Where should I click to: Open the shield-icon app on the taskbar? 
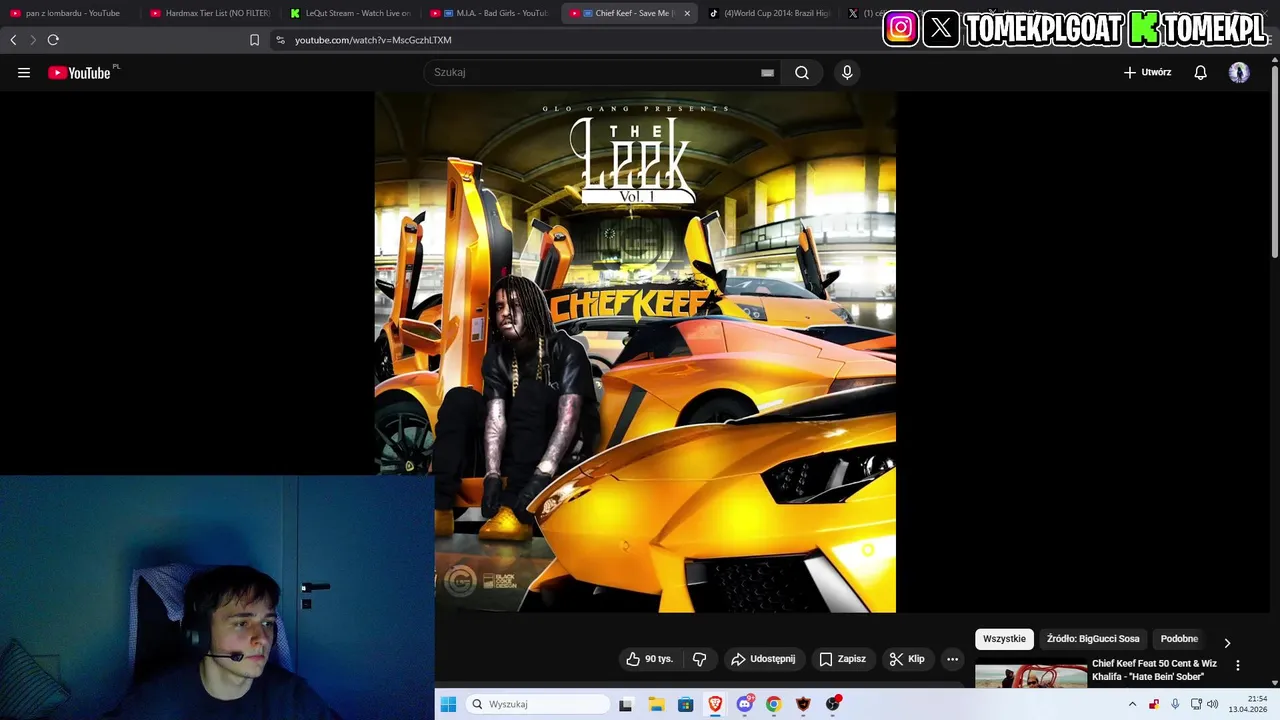[x=803, y=704]
